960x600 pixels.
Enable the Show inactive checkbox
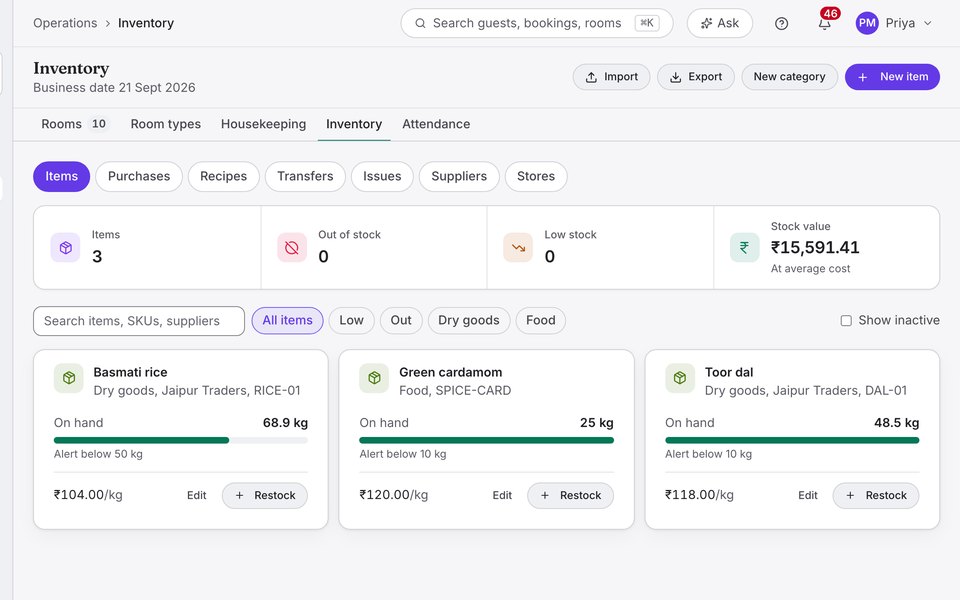pos(846,321)
